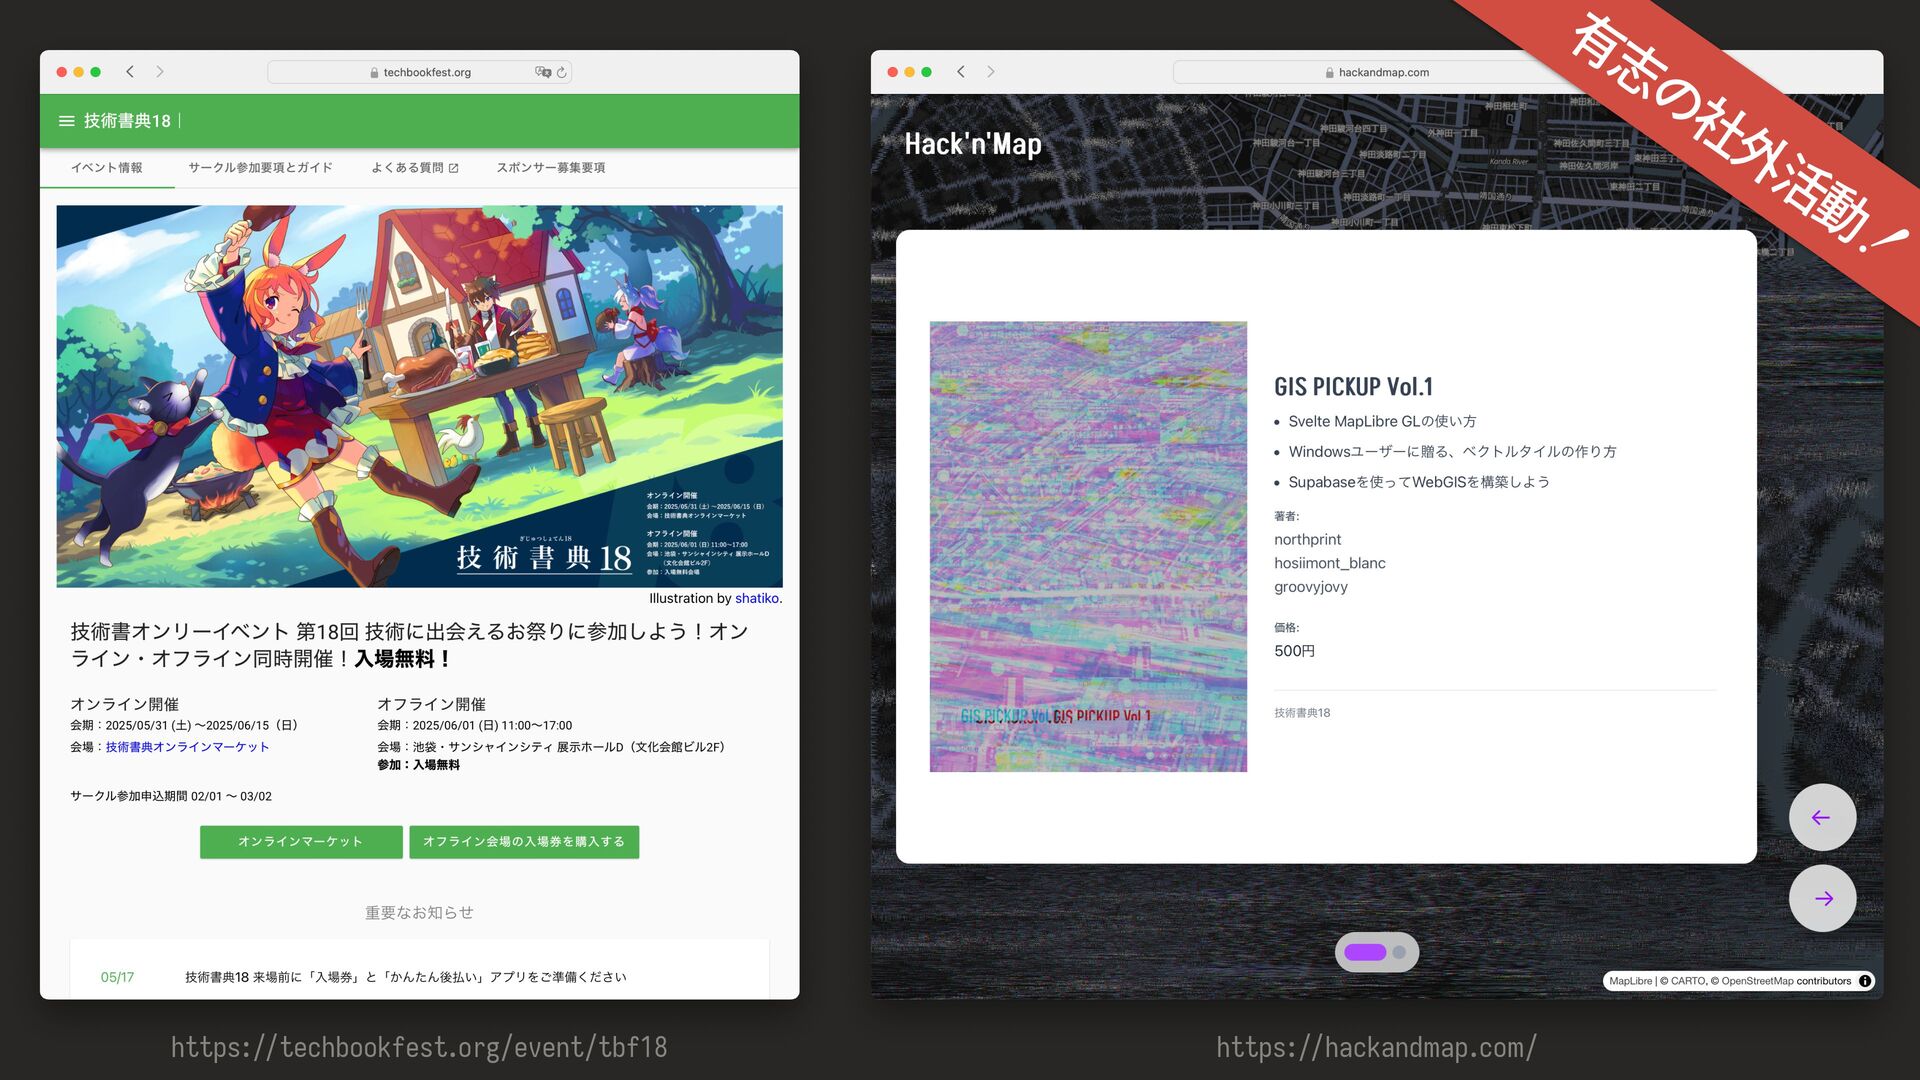The image size is (1920, 1080).
Task: Open the hamburger menu beside 技術書典18
Action: pyautogui.click(x=66, y=121)
